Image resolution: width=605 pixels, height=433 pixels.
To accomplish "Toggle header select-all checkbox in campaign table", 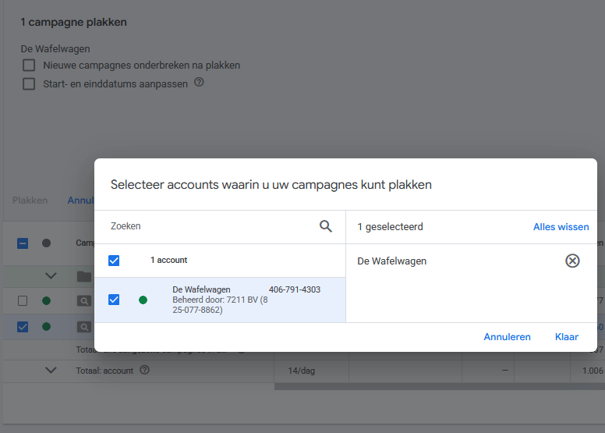I will [23, 244].
